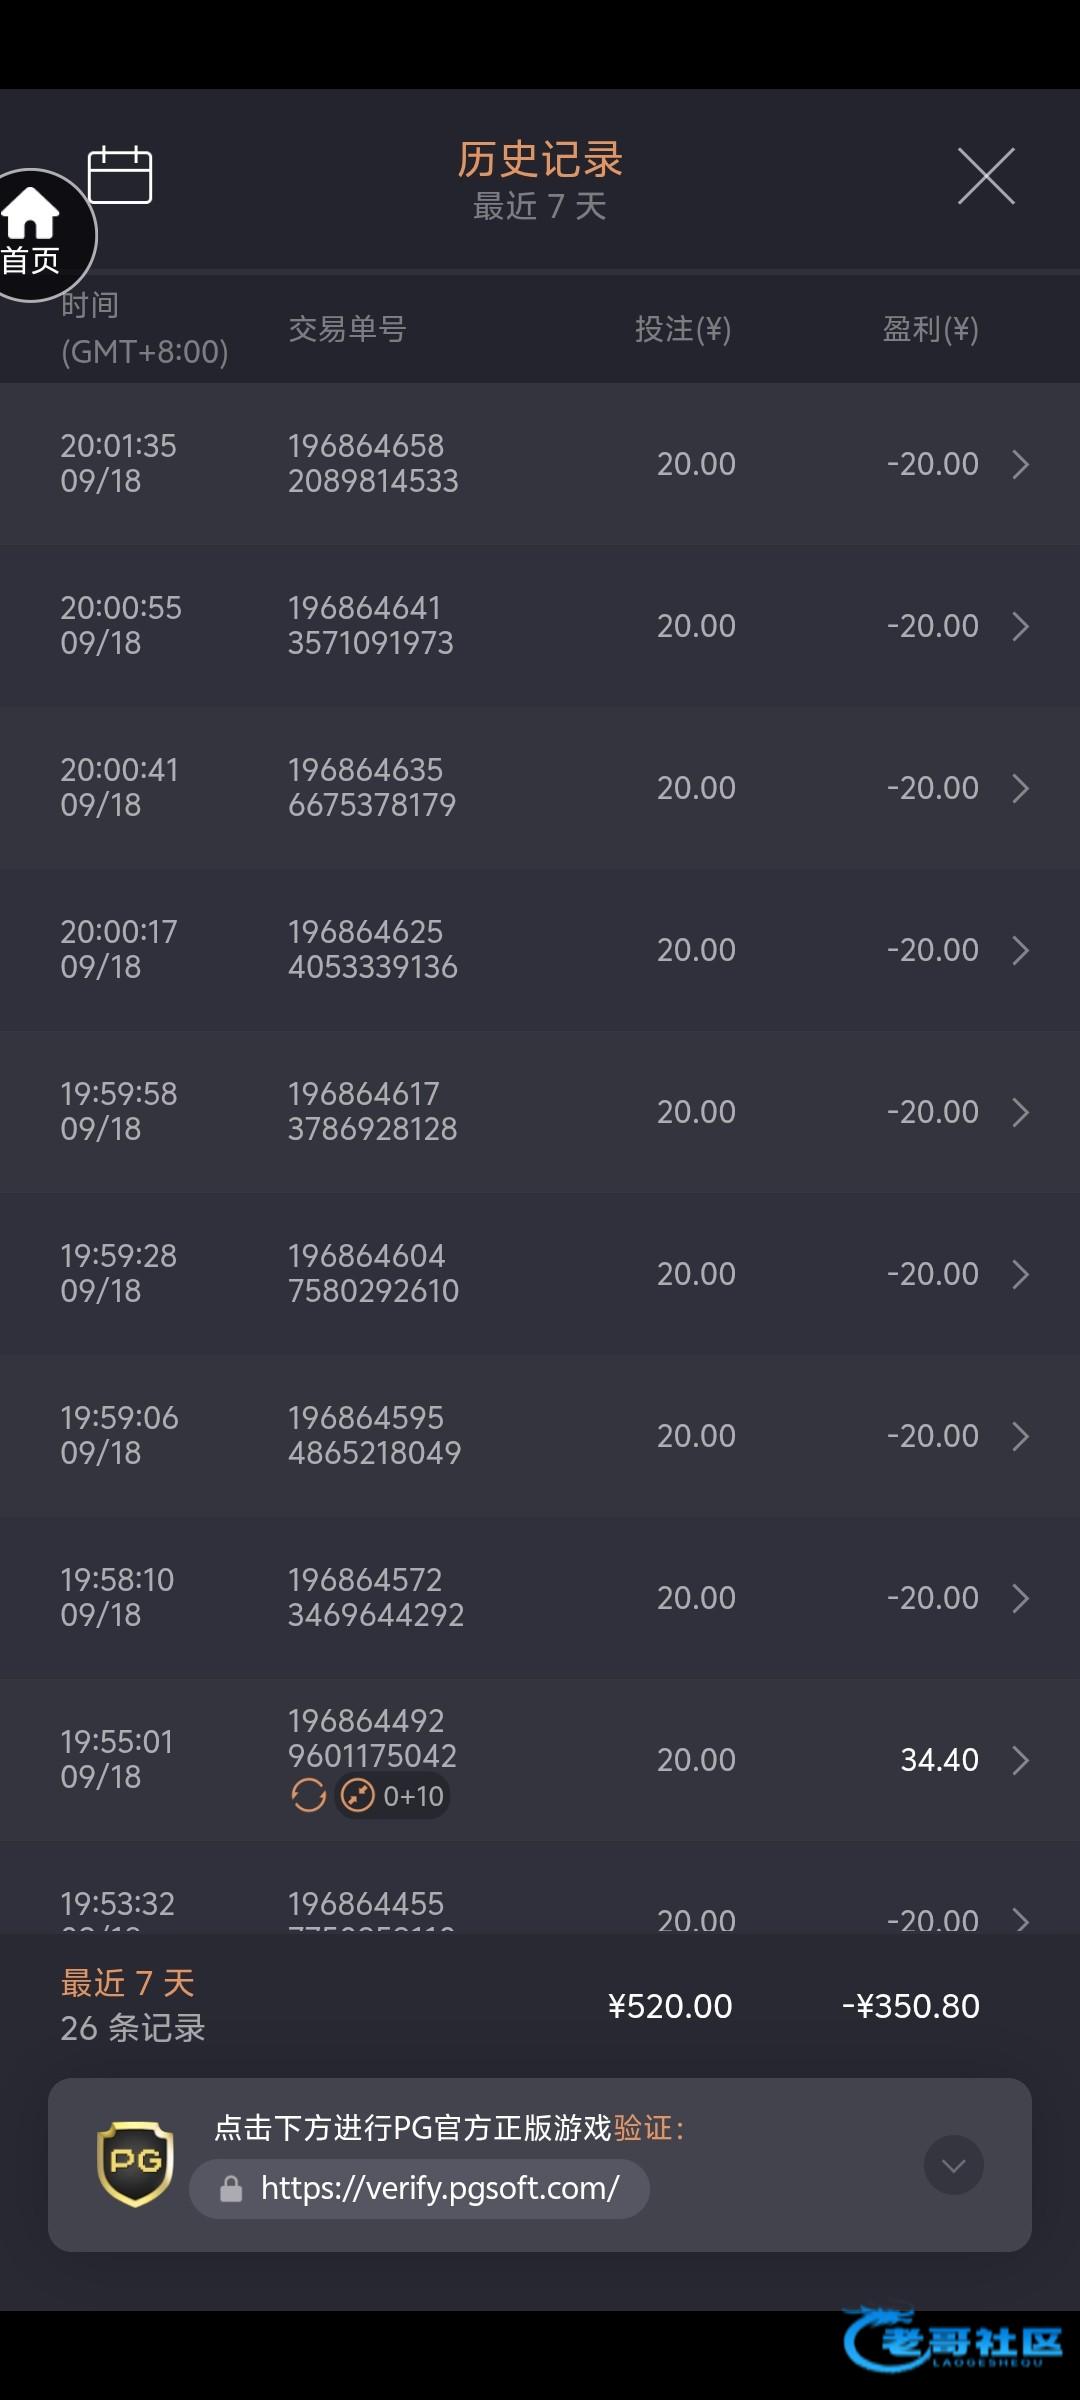Open the 20:00:17 record chevron arrow

coord(1020,950)
